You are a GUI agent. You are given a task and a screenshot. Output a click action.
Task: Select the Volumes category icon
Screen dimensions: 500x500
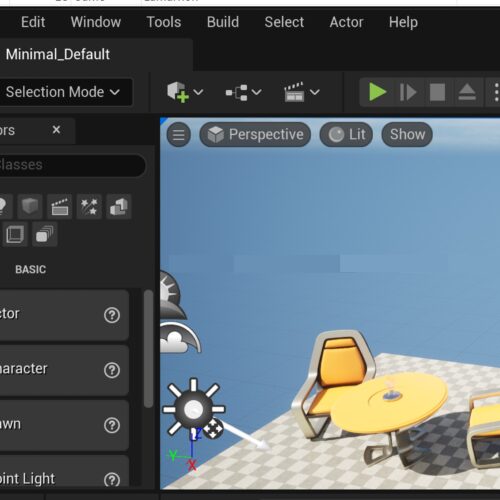(x=15, y=234)
